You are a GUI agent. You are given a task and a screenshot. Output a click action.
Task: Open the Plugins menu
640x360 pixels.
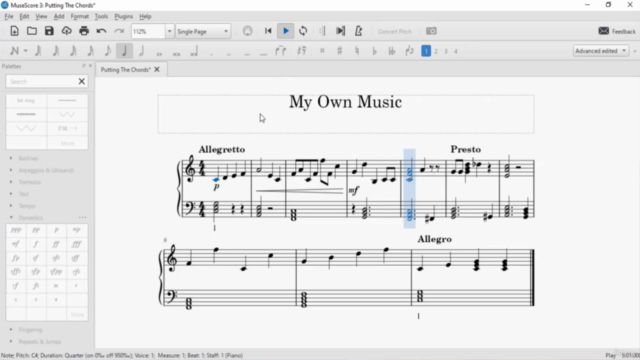click(x=123, y=16)
